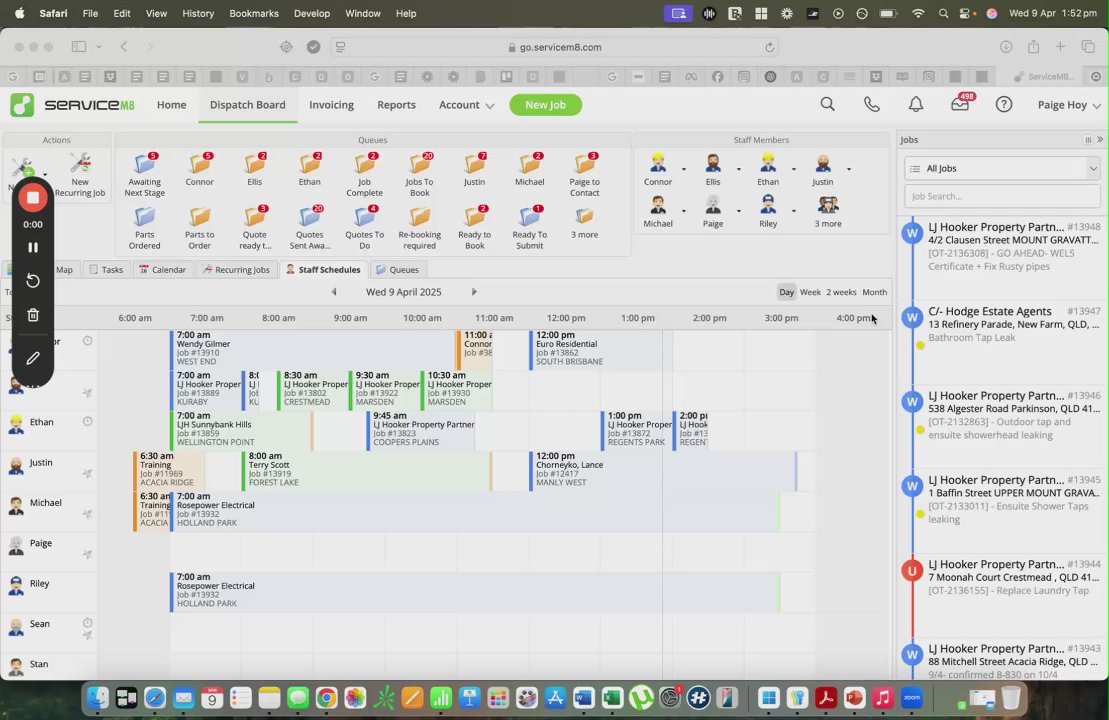Switch to the Recurring Jobs tab

[x=236, y=269]
